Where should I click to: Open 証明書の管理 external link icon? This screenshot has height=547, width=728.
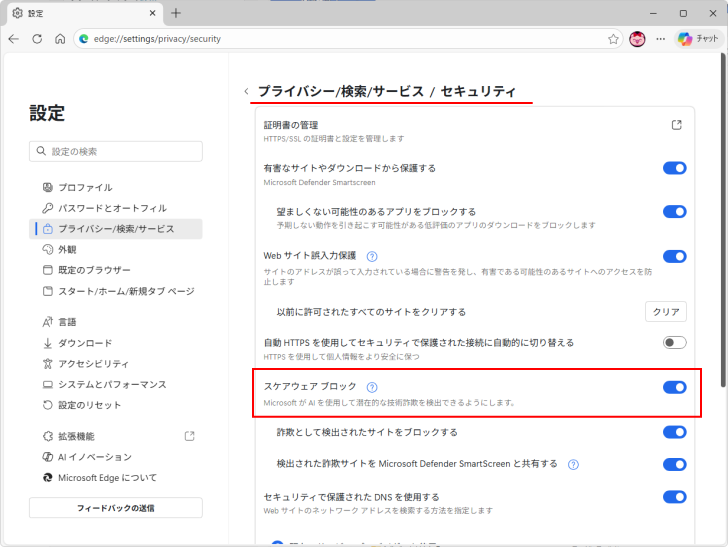pyautogui.click(x=676, y=125)
